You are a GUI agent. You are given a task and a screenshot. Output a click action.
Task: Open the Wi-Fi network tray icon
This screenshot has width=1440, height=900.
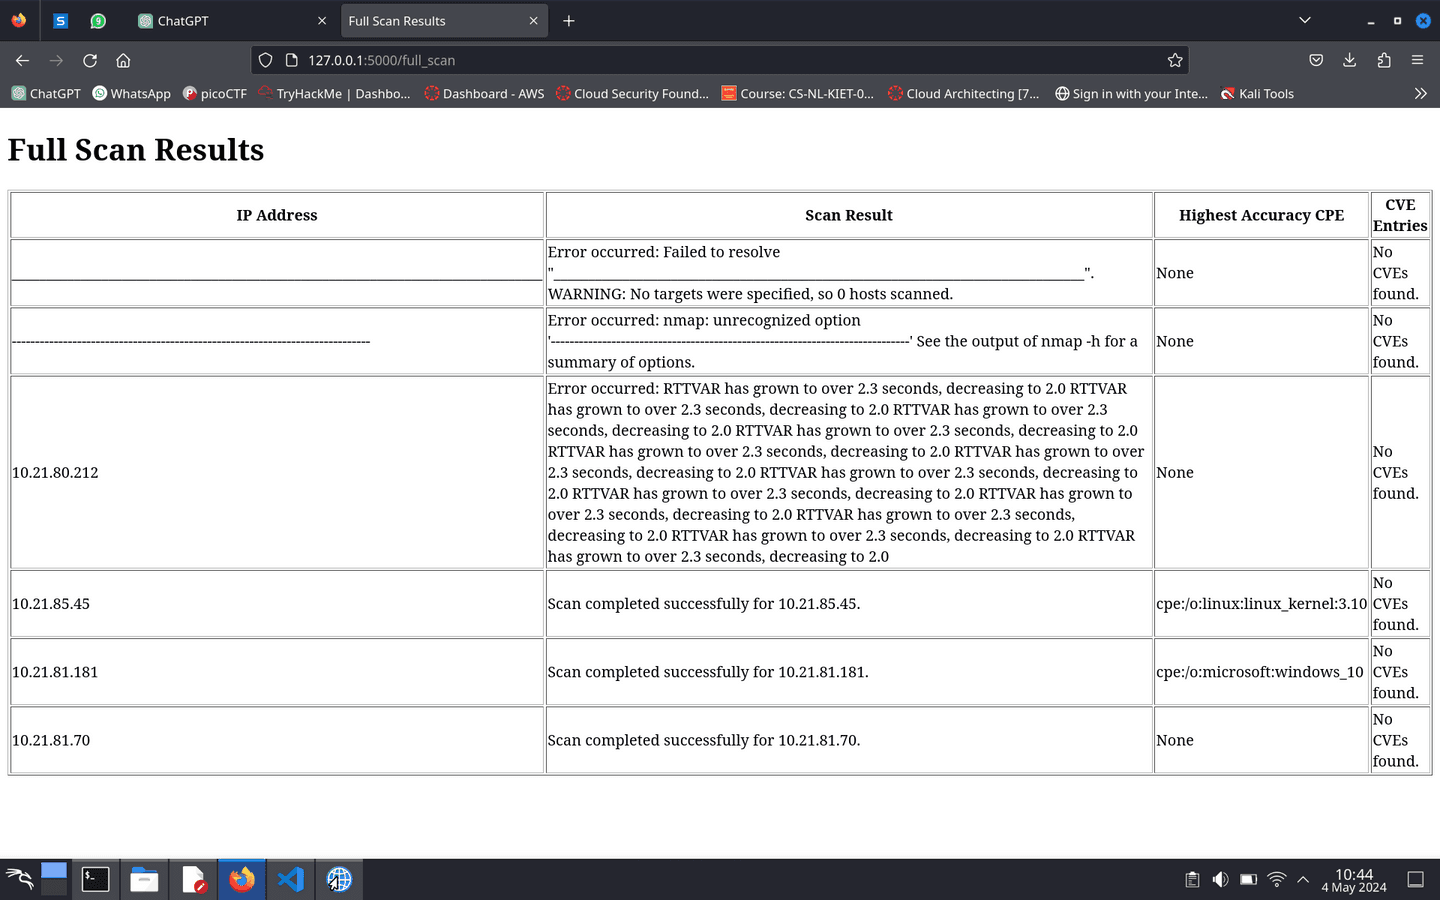point(1276,880)
